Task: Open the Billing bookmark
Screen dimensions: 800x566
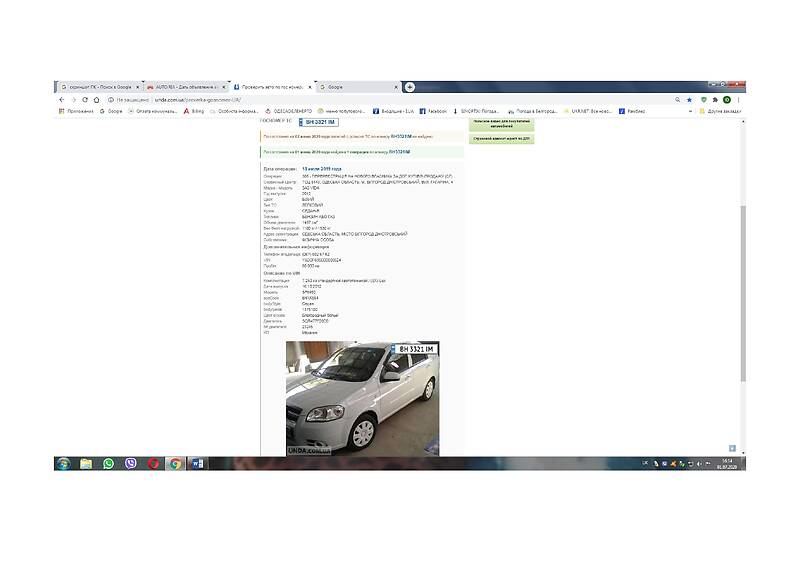Action: point(194,111)
